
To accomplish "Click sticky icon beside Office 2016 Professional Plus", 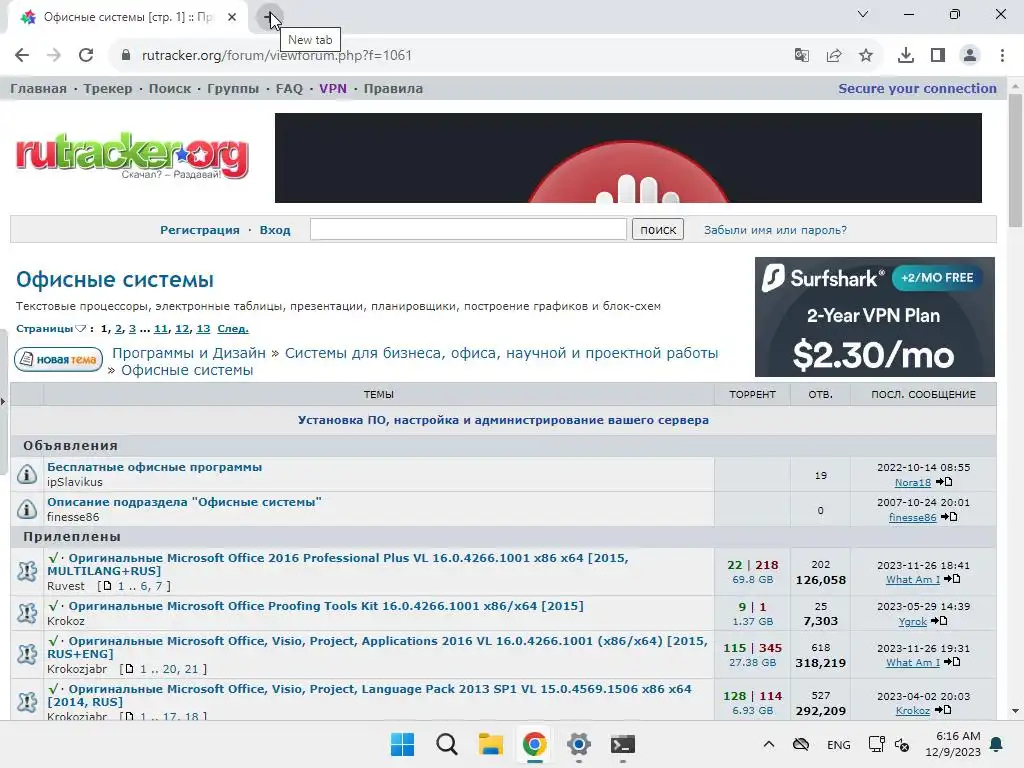I will [27, 571].
